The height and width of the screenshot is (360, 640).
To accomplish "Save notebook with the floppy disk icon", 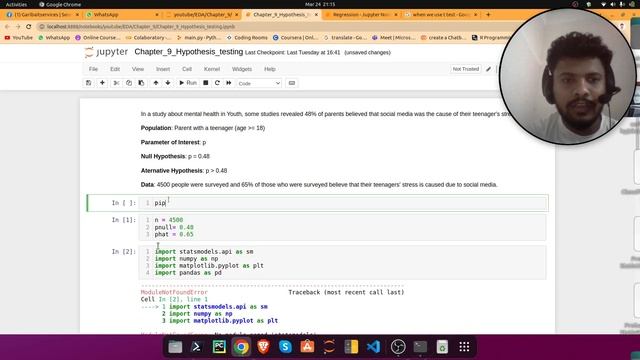I will pos(89,83).
